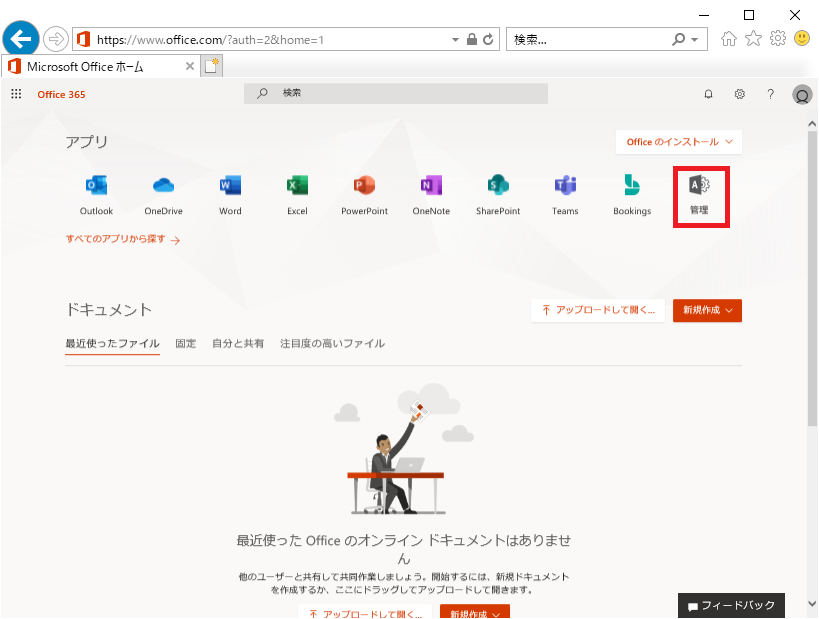Screen dimensions: 819x619
Task: Open browser tools gear icon
Action: tap(778, 38)
